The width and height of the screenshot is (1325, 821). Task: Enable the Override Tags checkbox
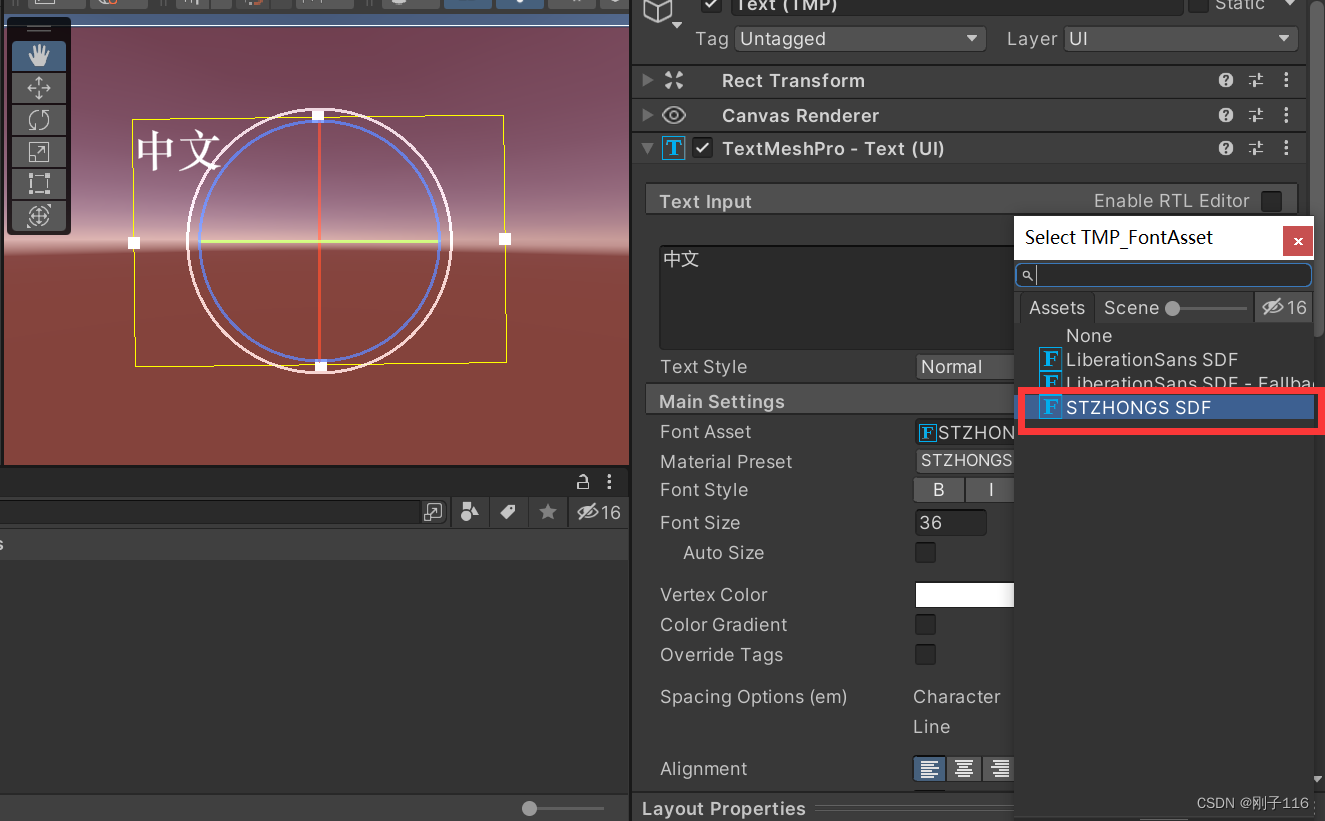(x=926, y=655)
